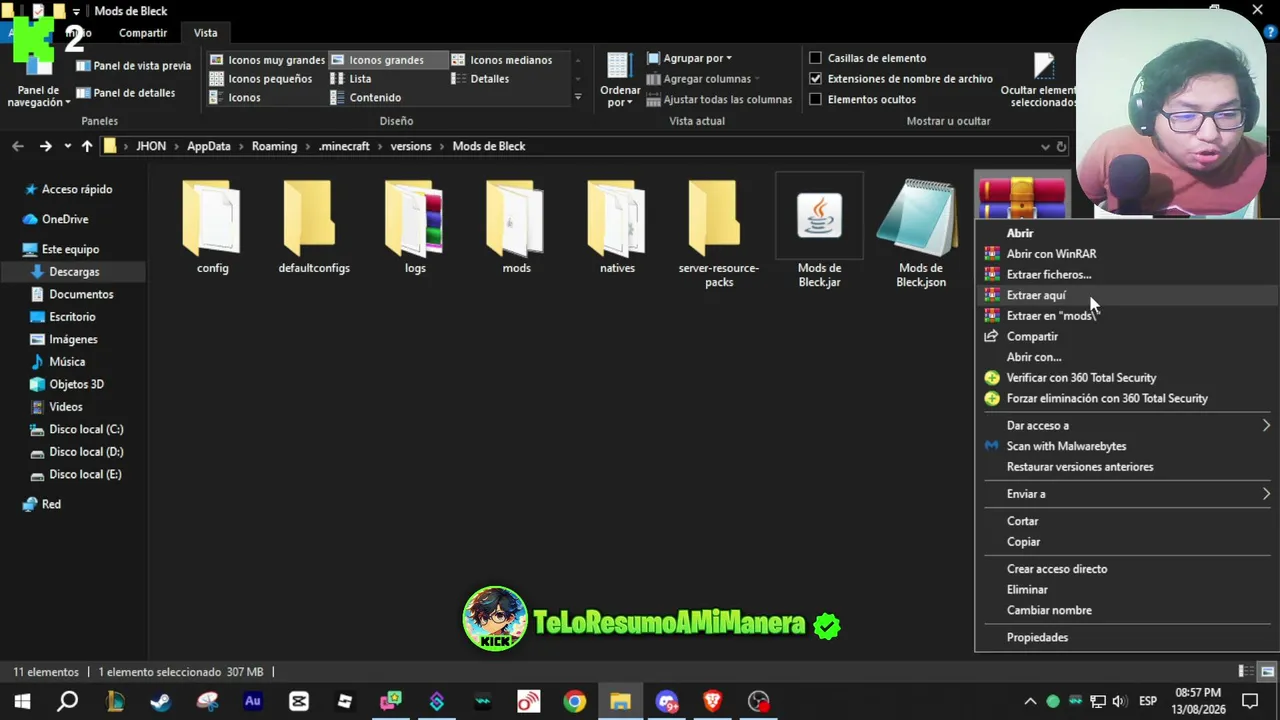Open OneDrive in the navigation pane
The width and height of the screenshot is (1280, 720).
point(65,219)
